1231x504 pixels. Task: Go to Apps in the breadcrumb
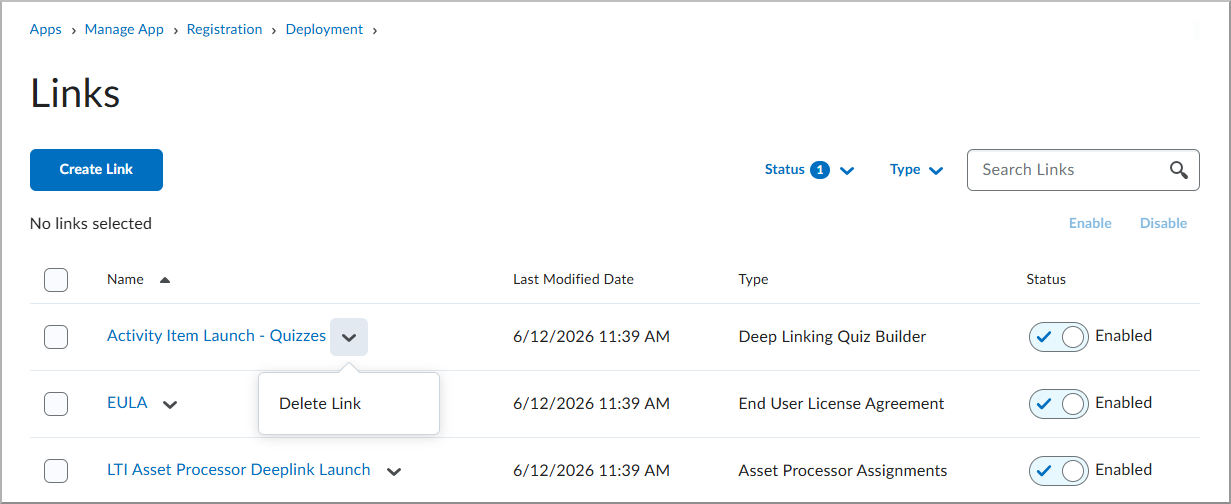click(x=46, y=29)
